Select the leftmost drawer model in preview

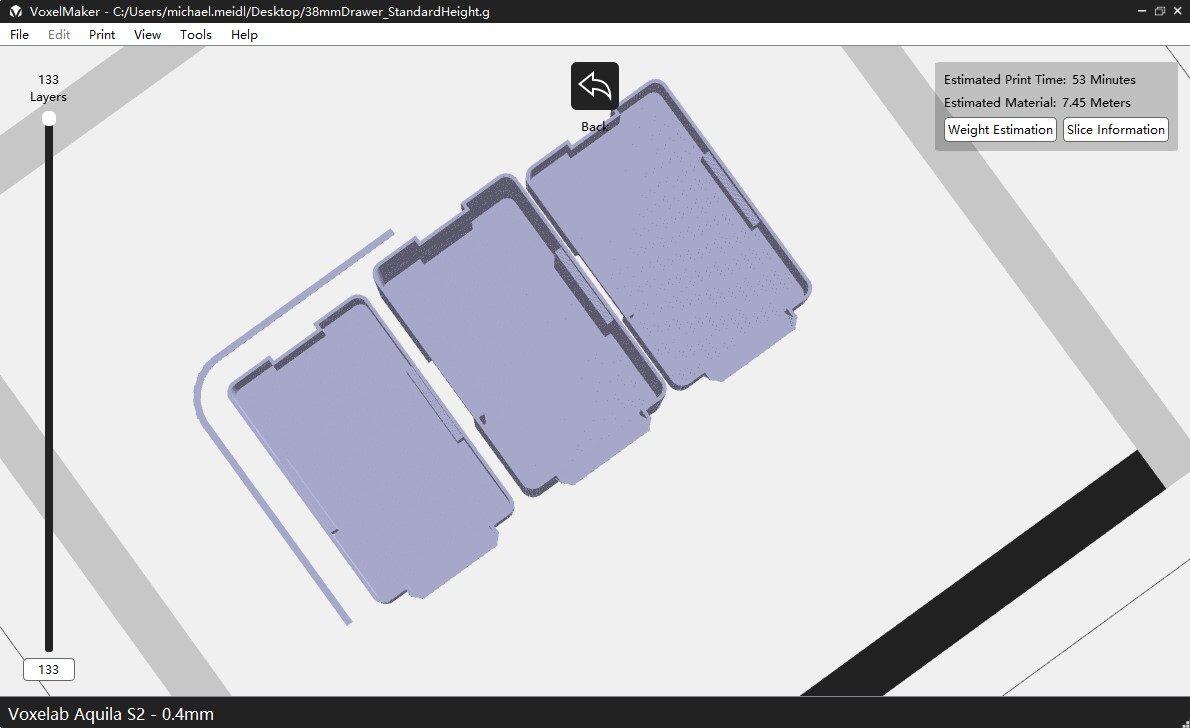[x=370, y=450]
